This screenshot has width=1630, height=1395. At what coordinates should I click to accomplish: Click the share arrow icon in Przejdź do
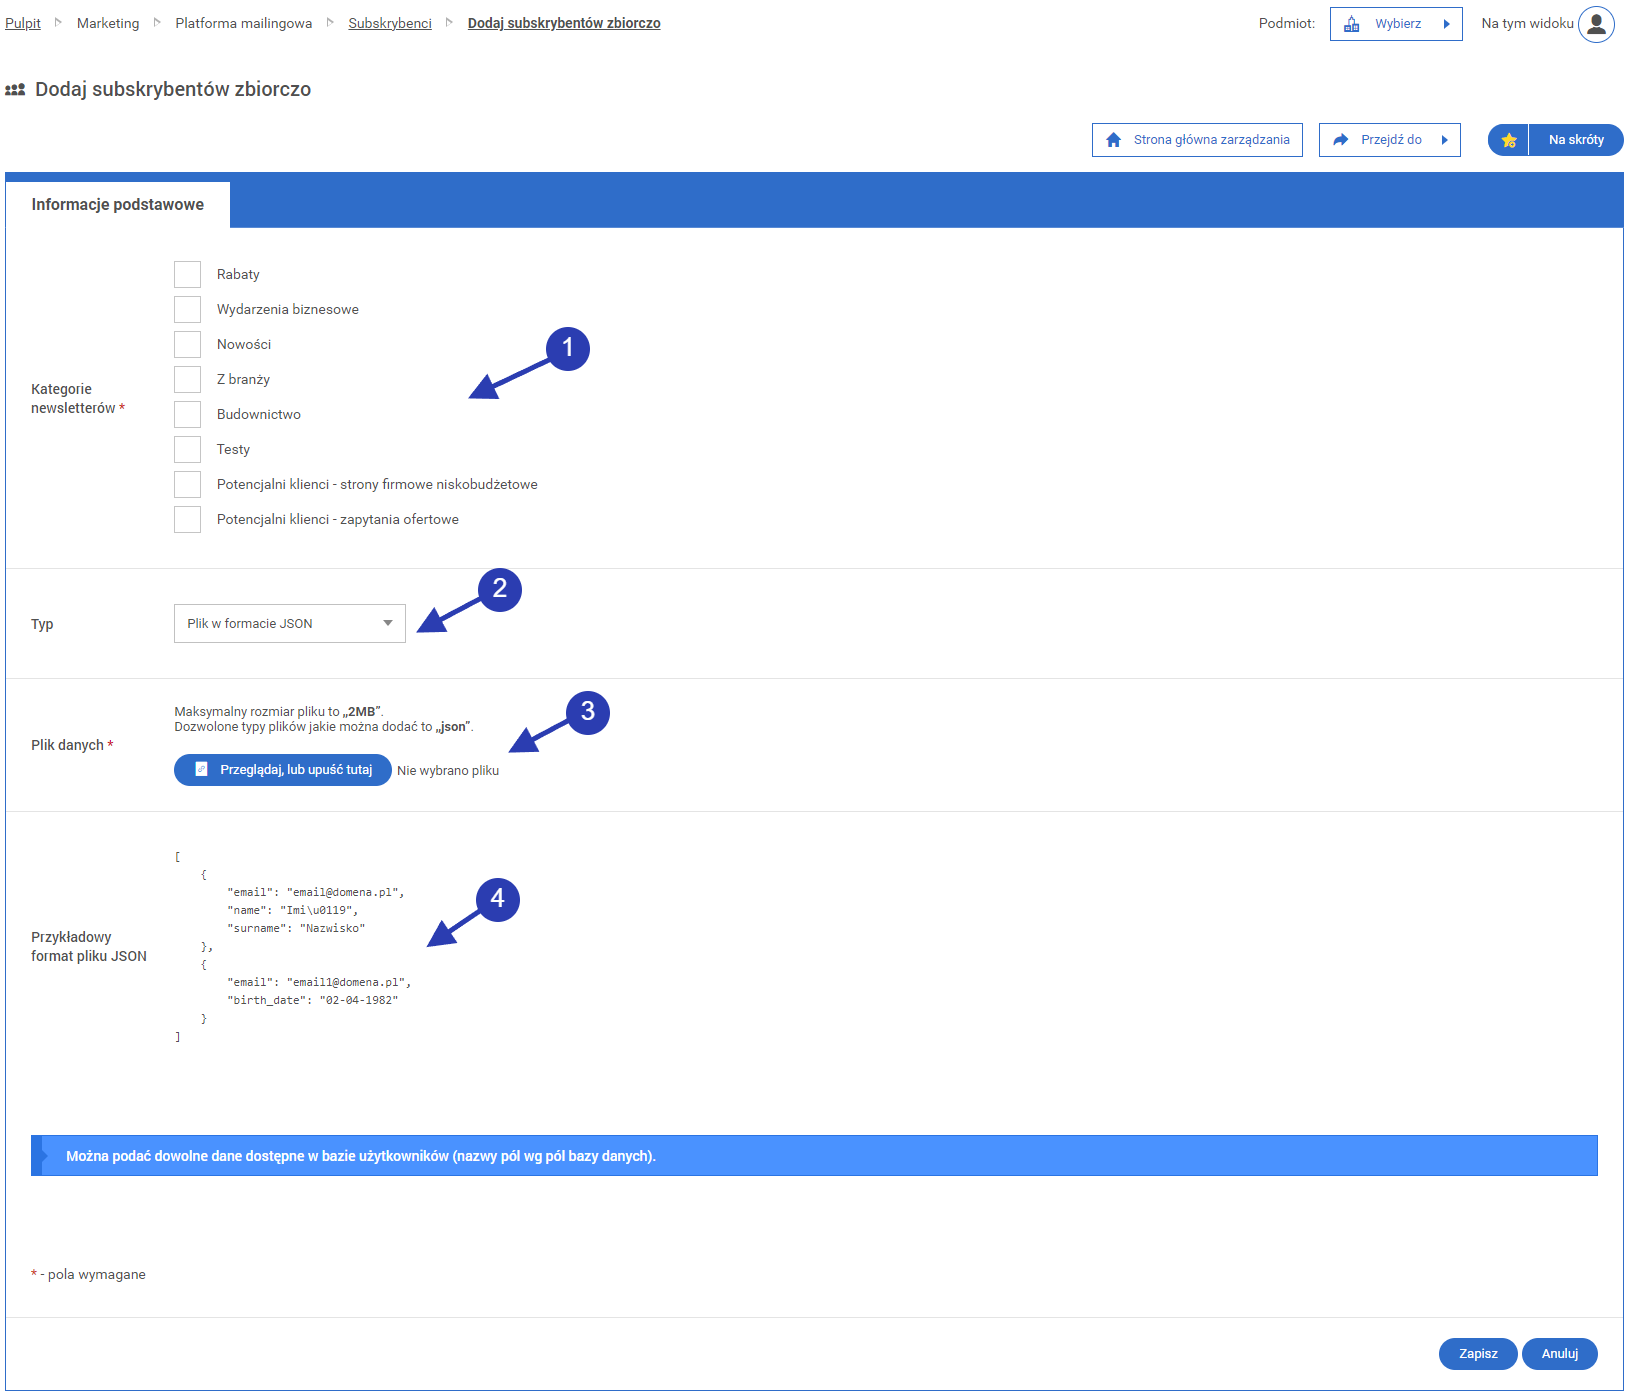click(1341, 140)
